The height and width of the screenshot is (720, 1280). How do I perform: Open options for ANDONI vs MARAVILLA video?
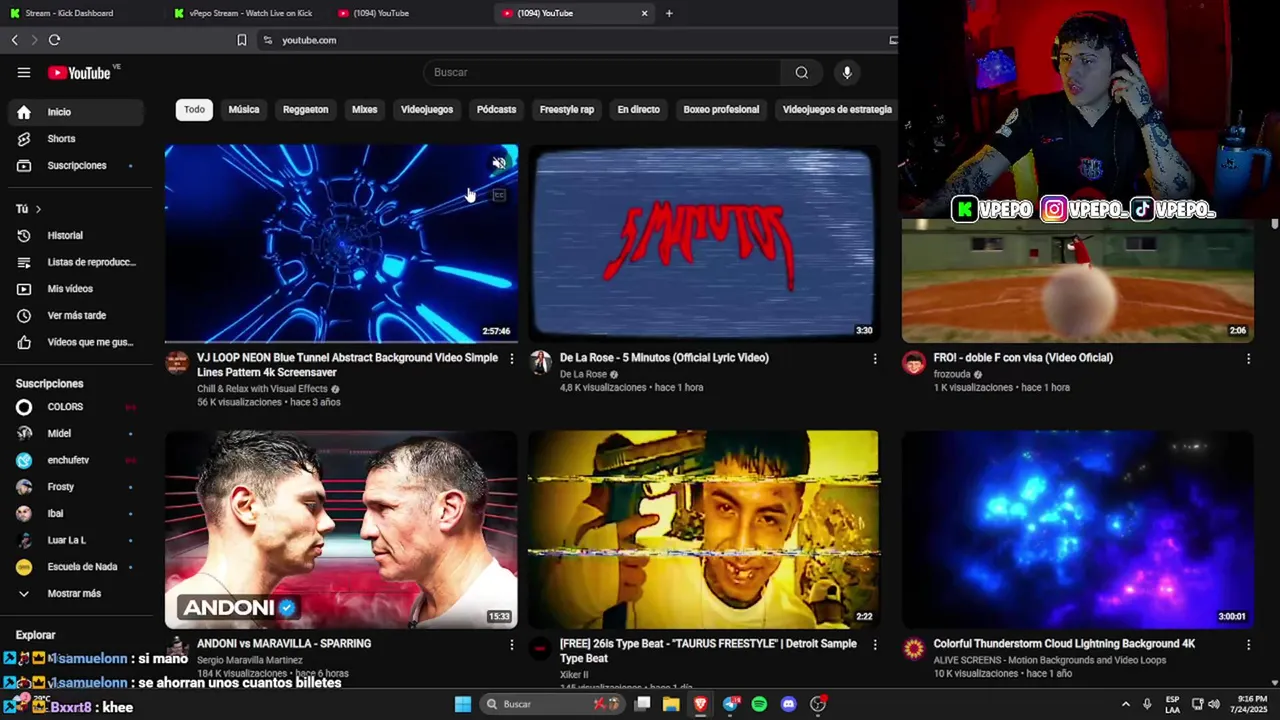pyautogui.click(x=512, y=645)
